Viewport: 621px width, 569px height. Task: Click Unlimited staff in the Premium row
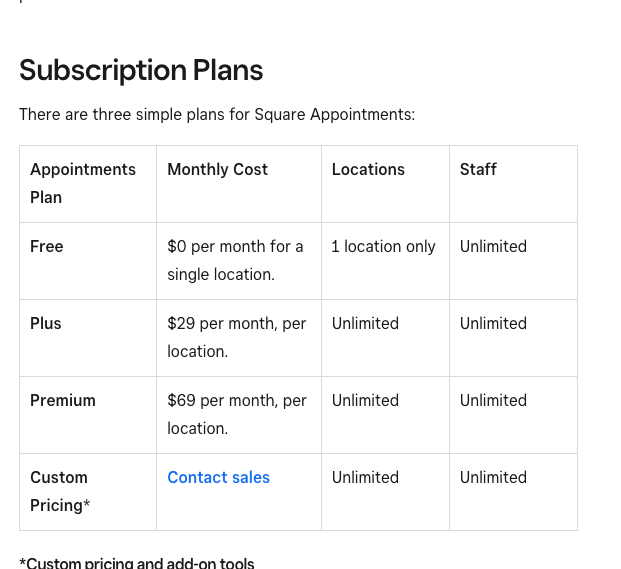pyautogui.click(x=493, y=401)
